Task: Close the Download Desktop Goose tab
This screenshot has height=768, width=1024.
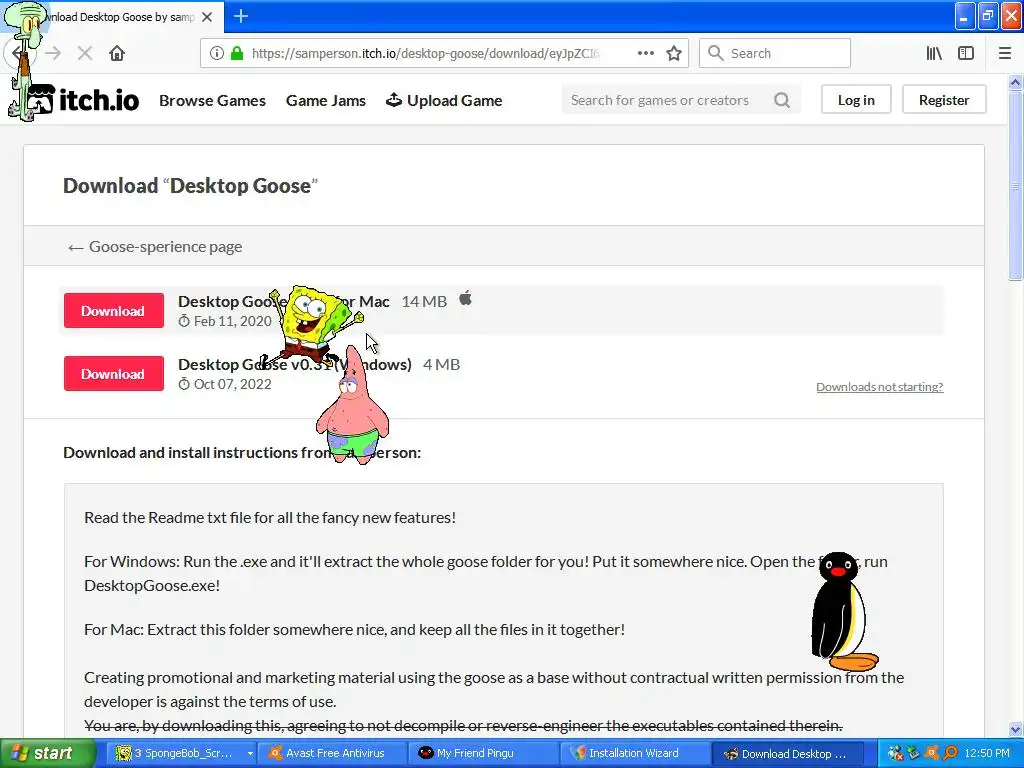Action: (207, 17)
